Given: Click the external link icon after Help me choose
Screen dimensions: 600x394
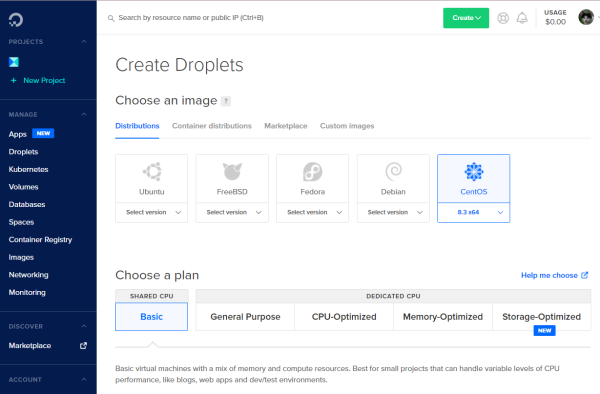Looking at the screenshot, I should pos(584,275).
